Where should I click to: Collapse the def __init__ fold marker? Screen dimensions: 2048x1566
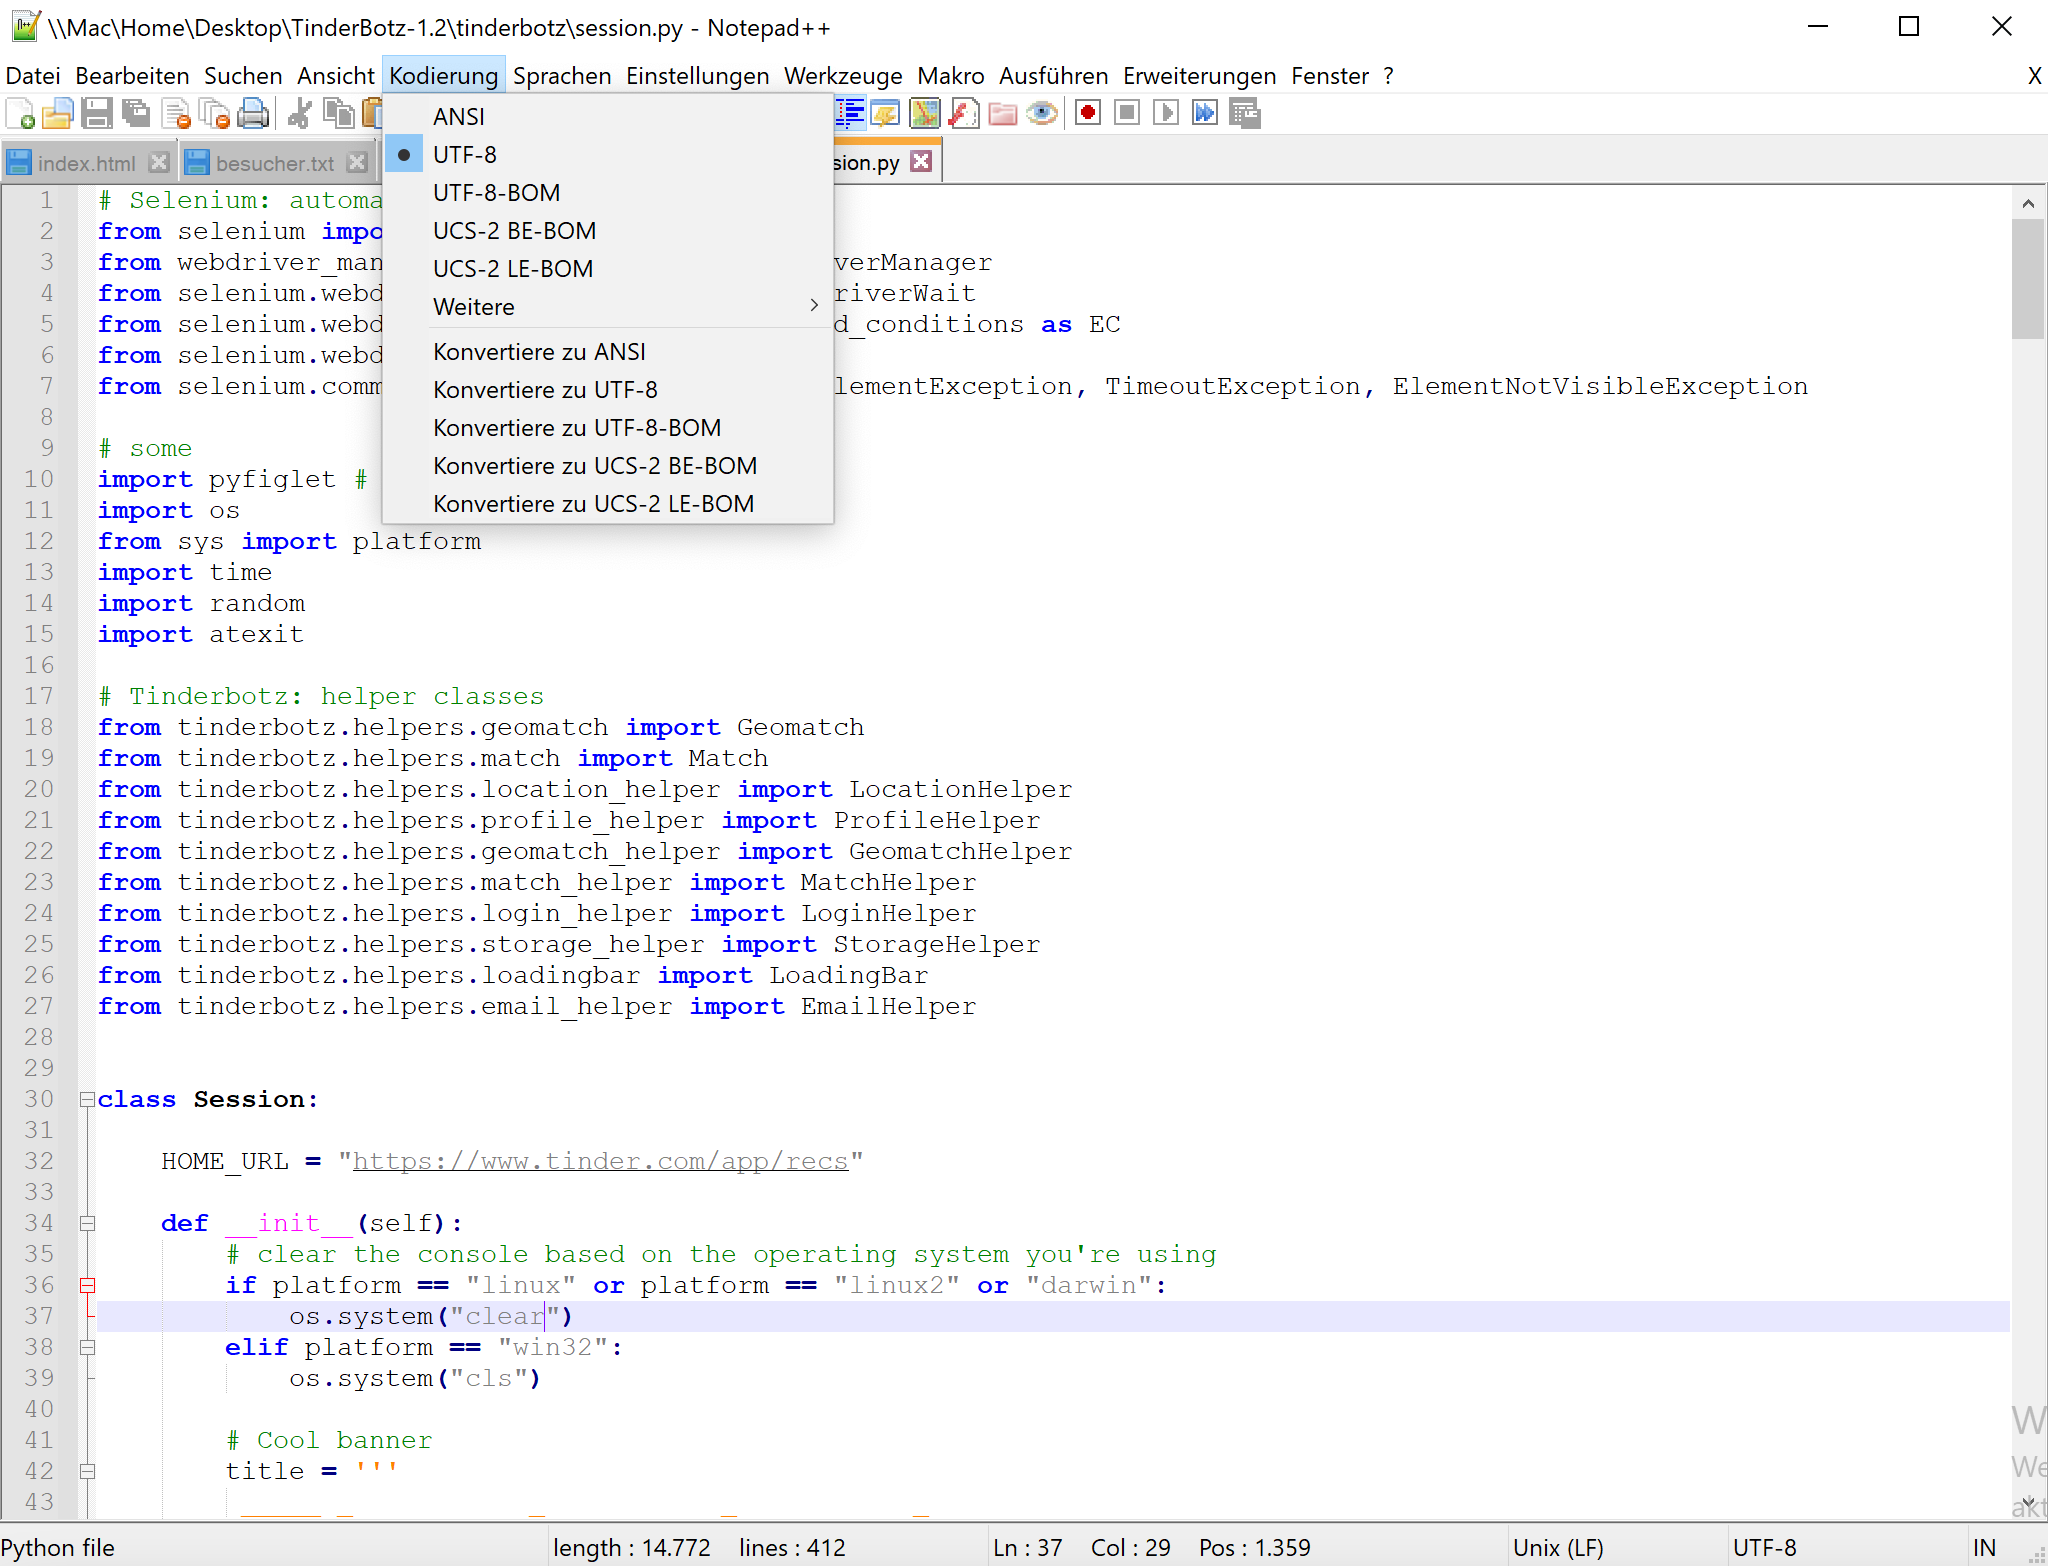[x=87, y=1224]
